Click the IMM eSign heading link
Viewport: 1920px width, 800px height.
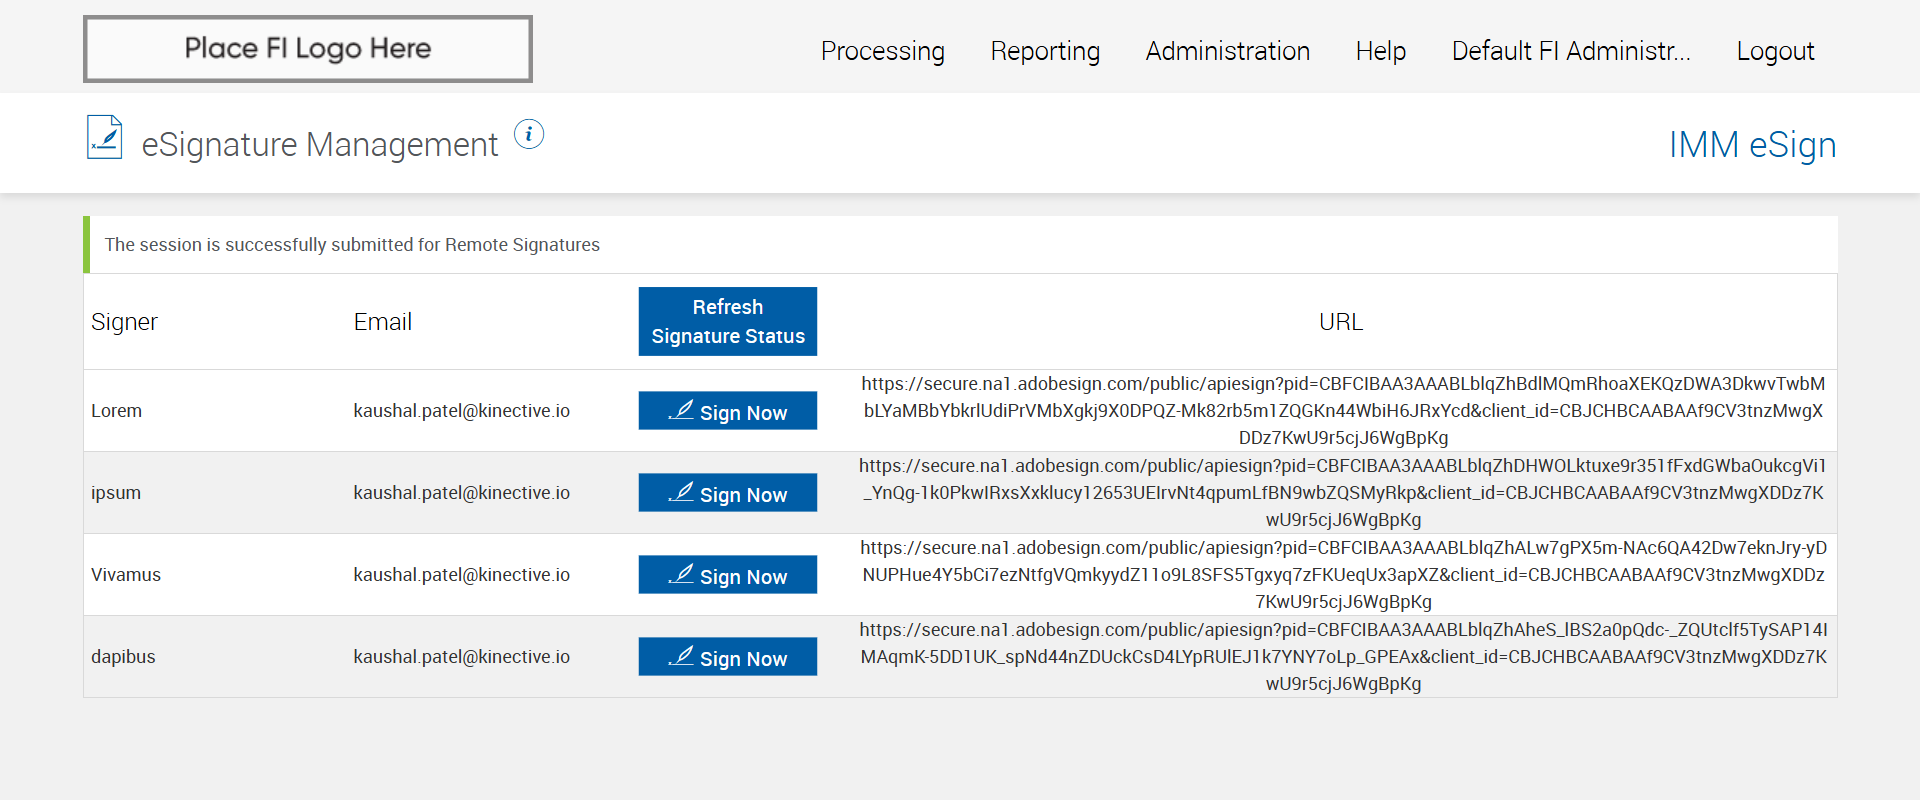coord(1752,145)
